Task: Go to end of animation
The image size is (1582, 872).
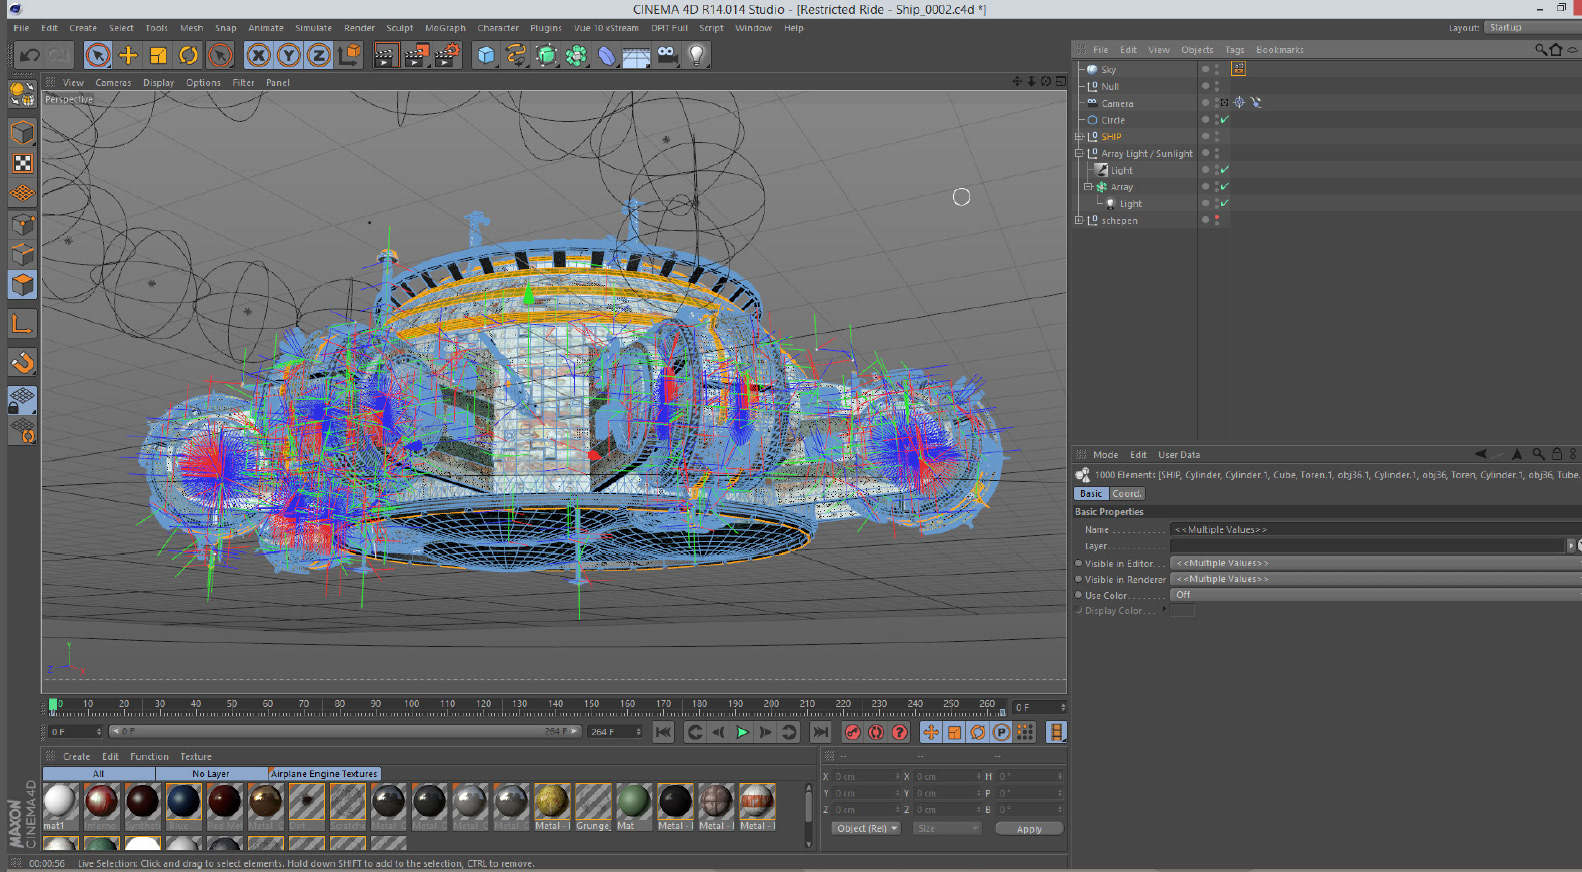Action: click(x=820, y=733)
